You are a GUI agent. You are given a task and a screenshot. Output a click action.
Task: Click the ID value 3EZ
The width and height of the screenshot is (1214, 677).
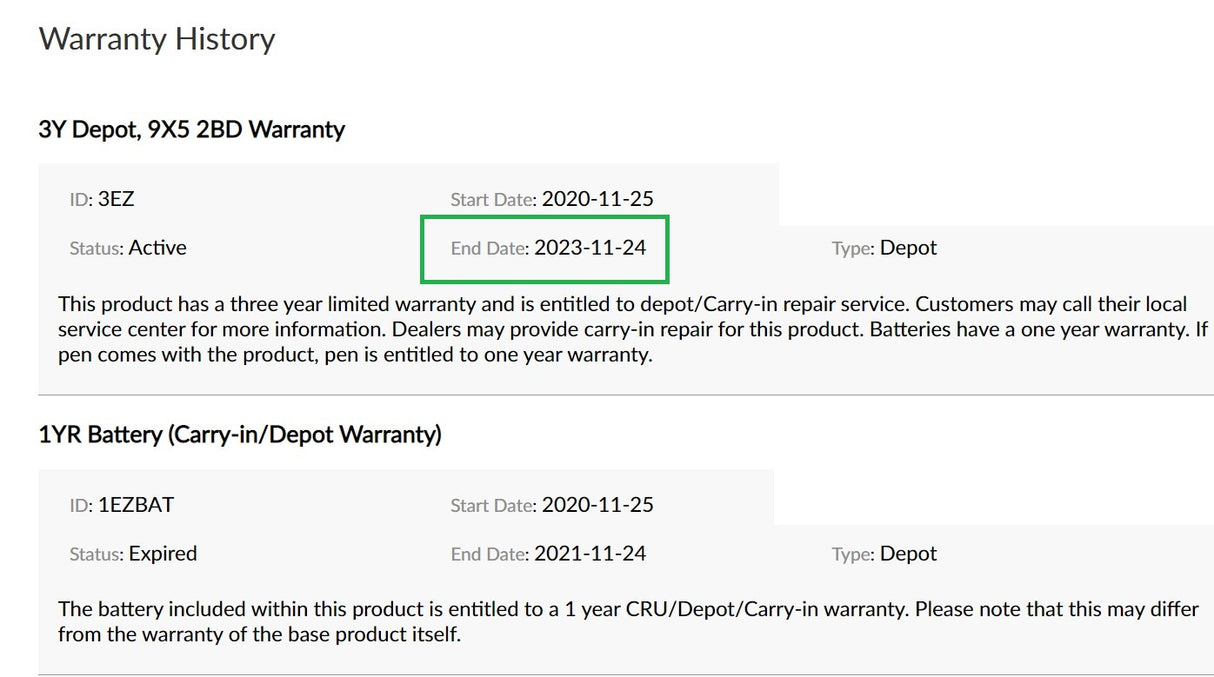tap(116, 199)
